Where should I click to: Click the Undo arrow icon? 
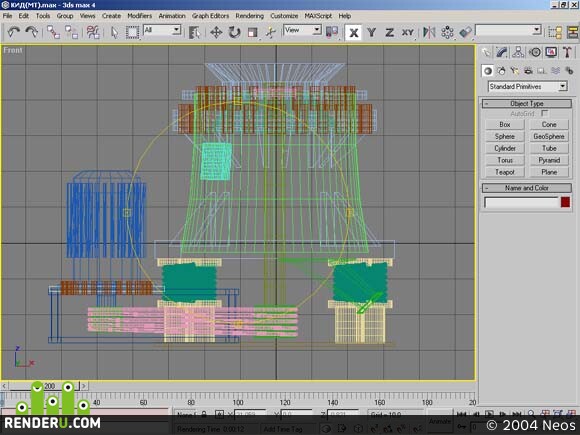click(x=14, y=32)
